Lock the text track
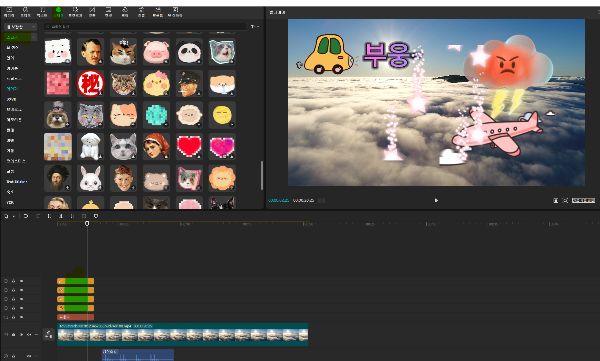This screenshot has height=361, width=600. tap(13, 317)
